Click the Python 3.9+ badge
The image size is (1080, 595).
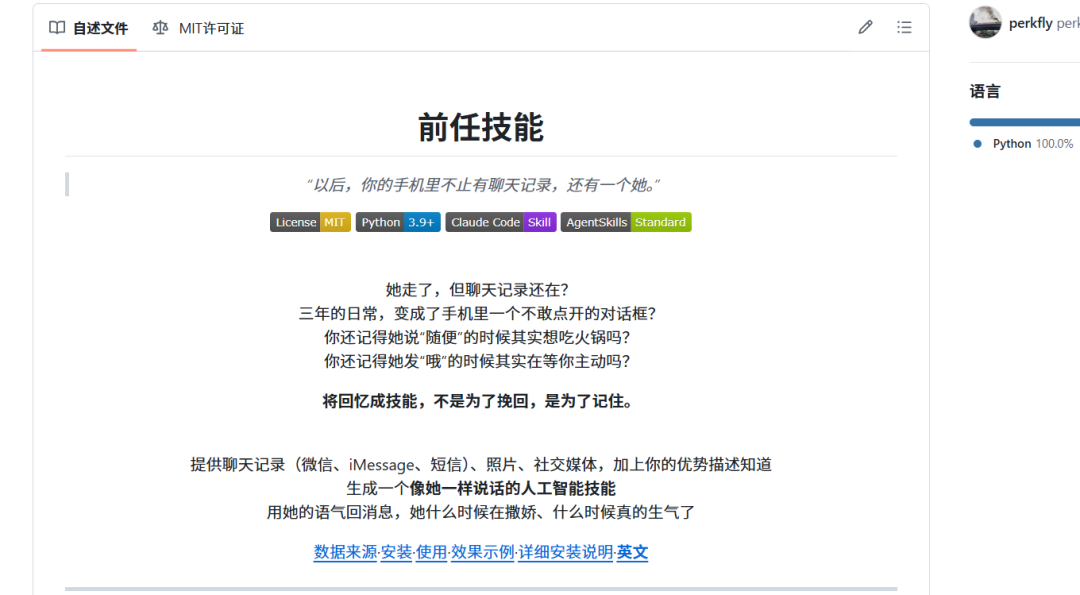(x=398, y=222)
